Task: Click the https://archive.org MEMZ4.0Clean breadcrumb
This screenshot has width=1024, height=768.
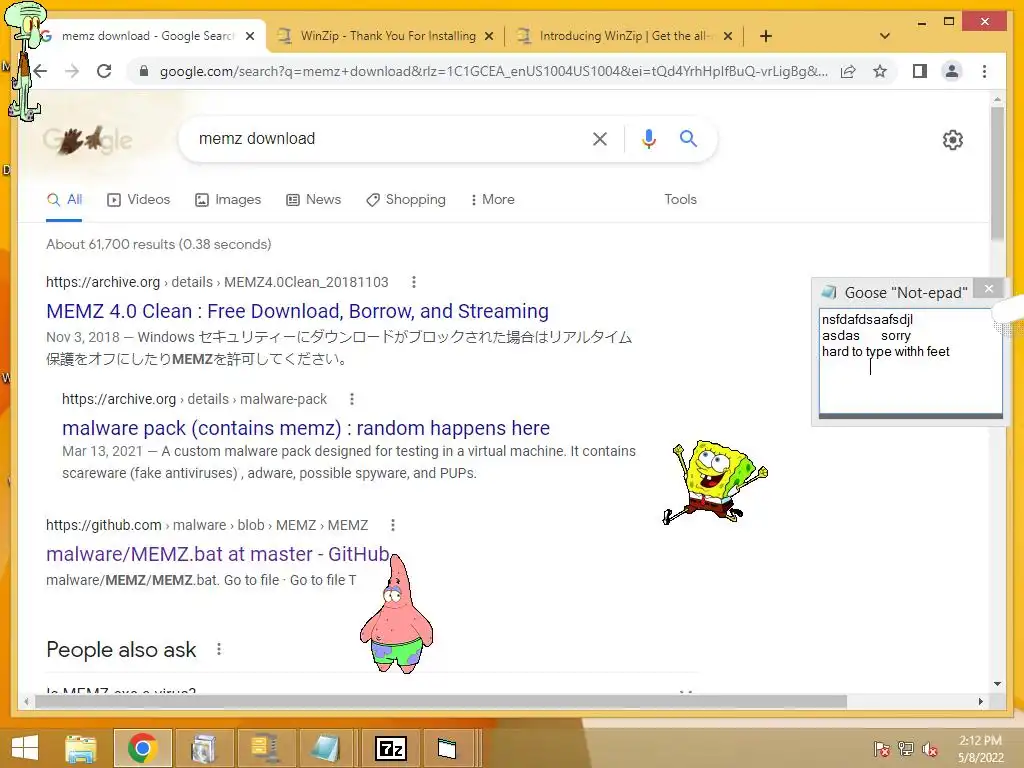Action: pos(217,282)
